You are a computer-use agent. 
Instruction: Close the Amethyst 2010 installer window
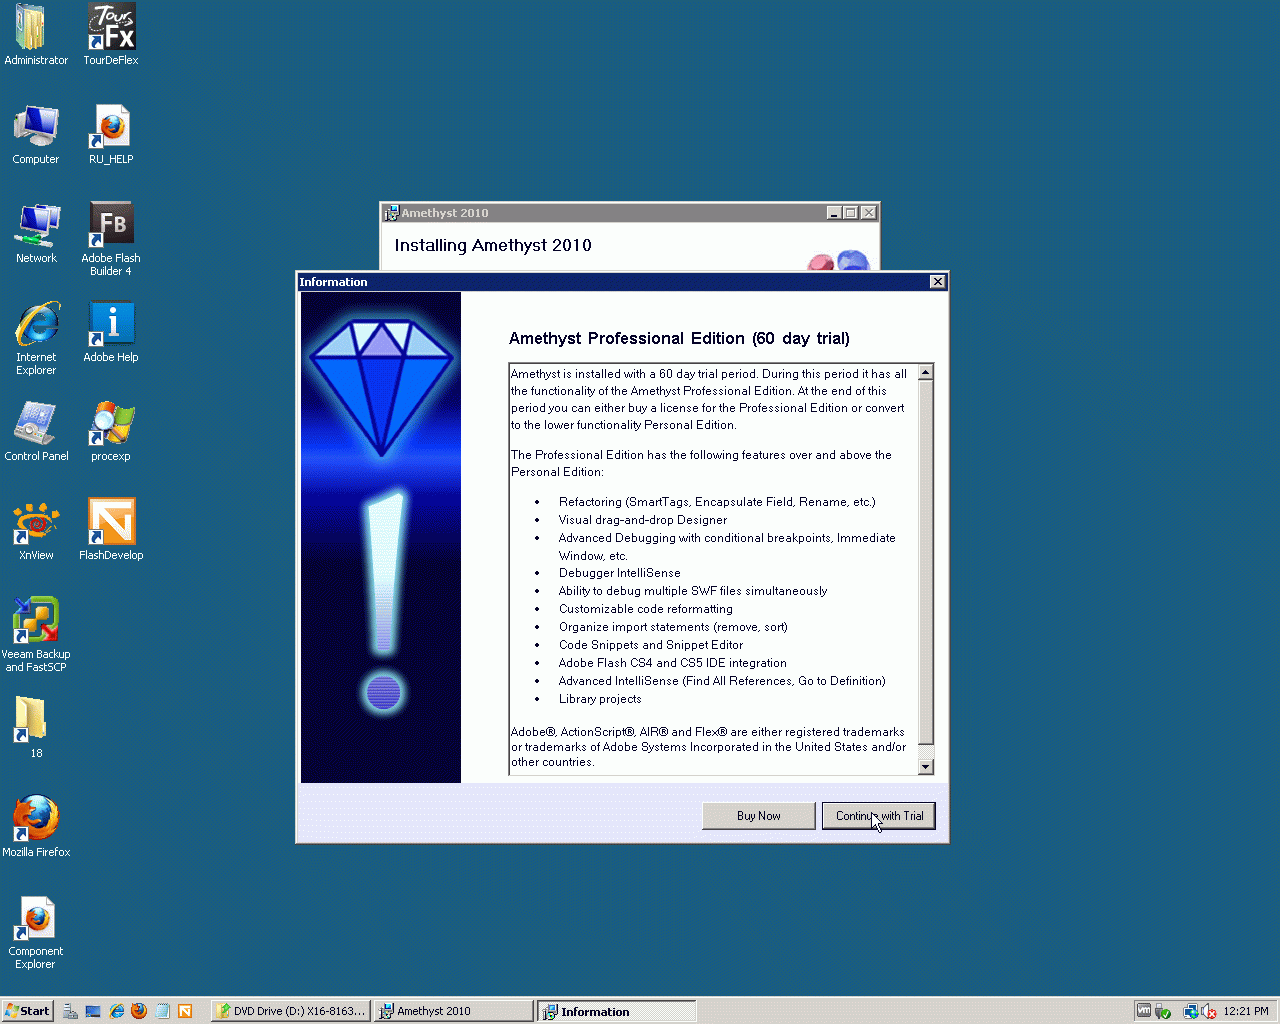[x=869, y=213]
